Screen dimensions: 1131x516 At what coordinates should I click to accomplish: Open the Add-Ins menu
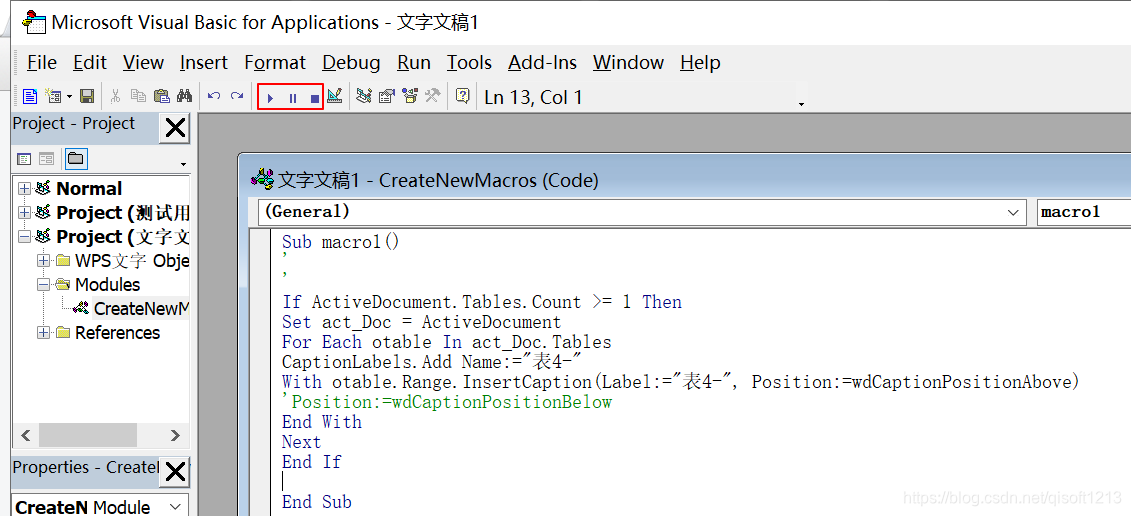point(542,63)
